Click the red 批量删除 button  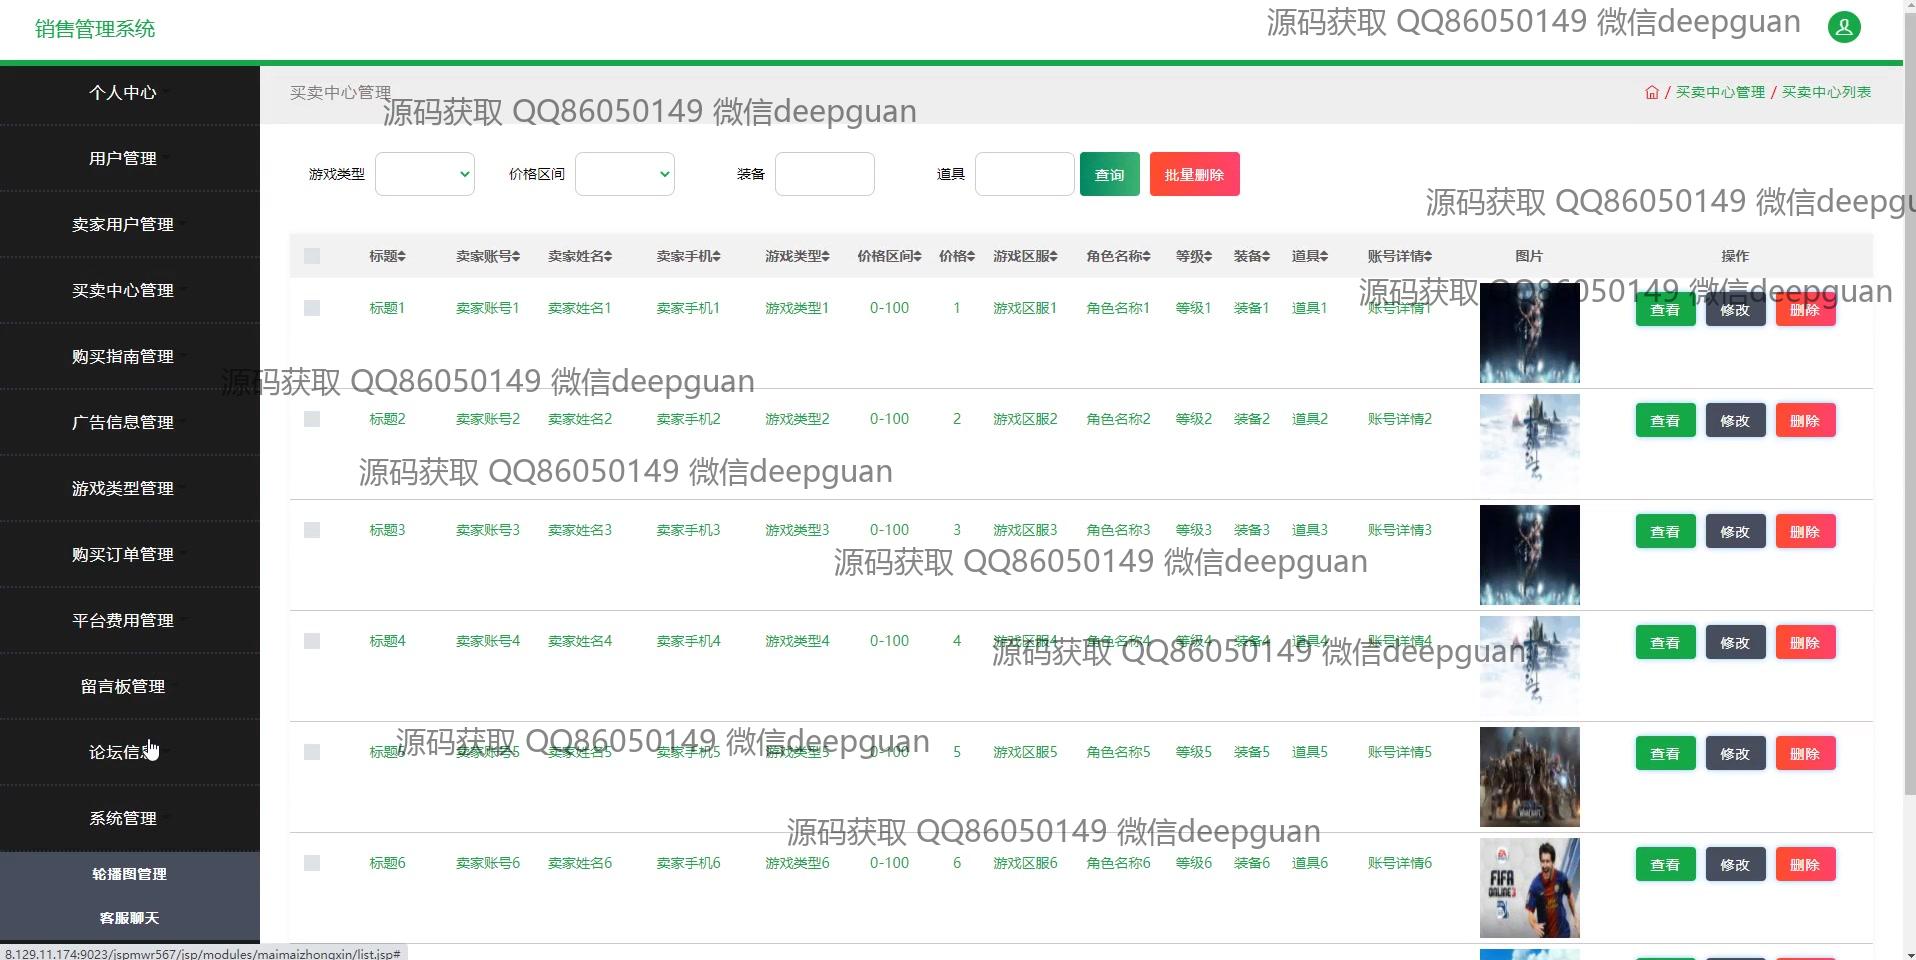pyautogui.click(x=1194, y=174)
